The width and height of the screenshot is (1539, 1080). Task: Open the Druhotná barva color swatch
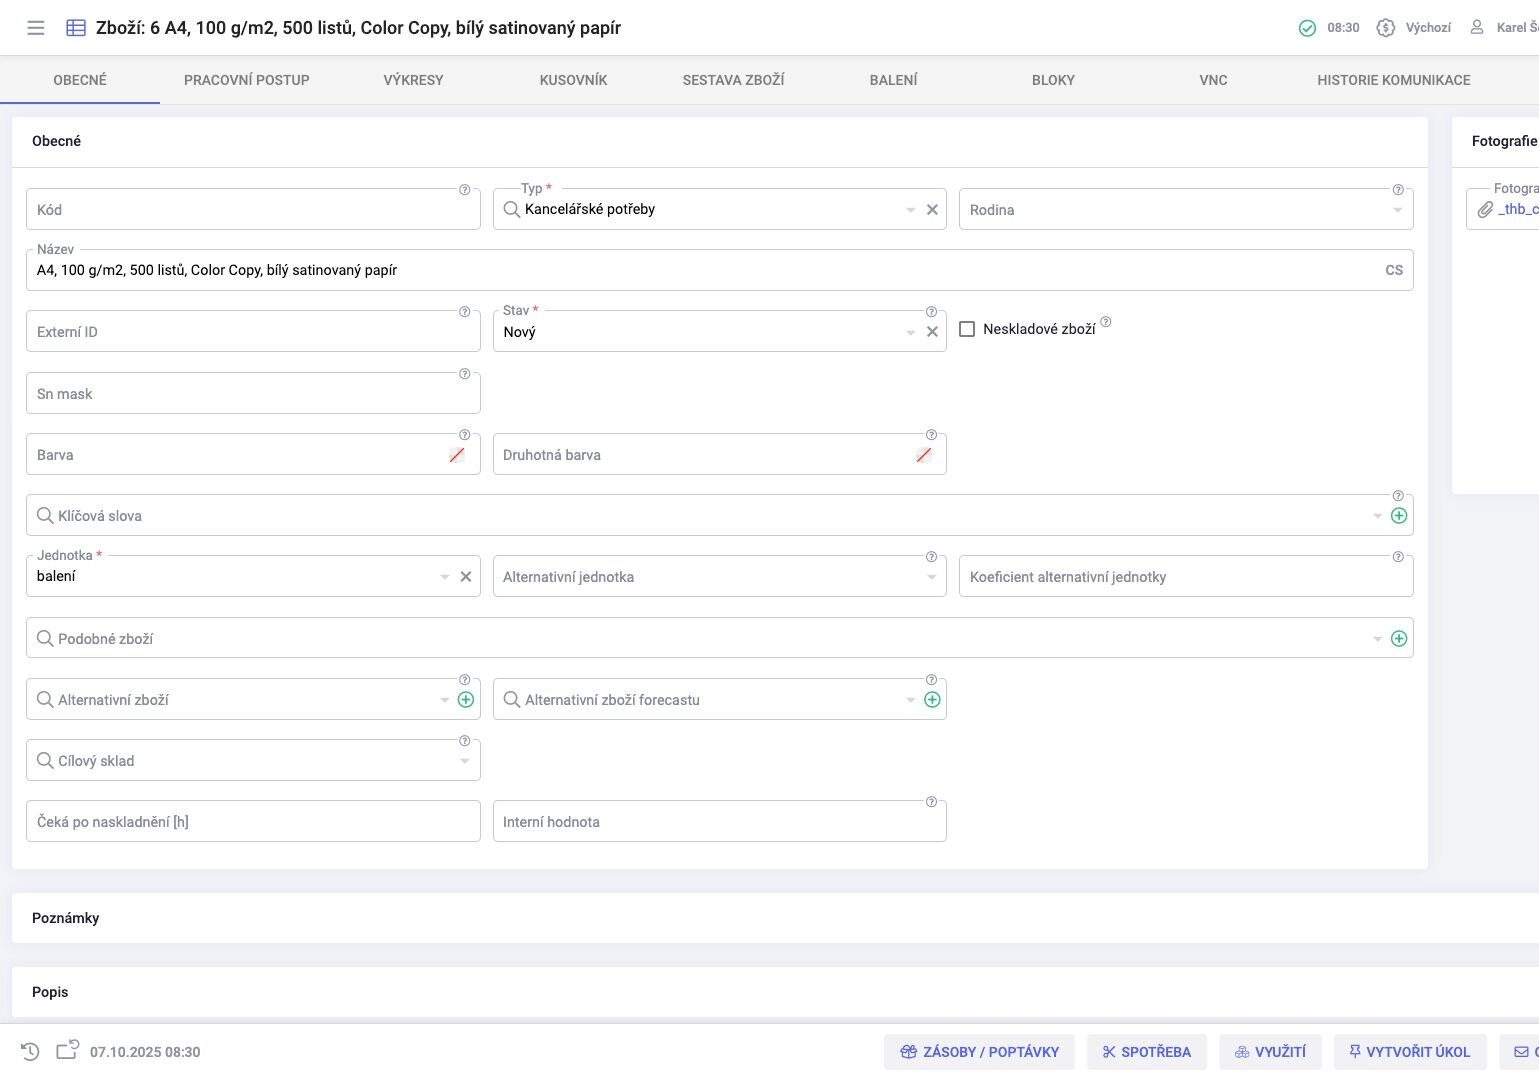point(924,455)
